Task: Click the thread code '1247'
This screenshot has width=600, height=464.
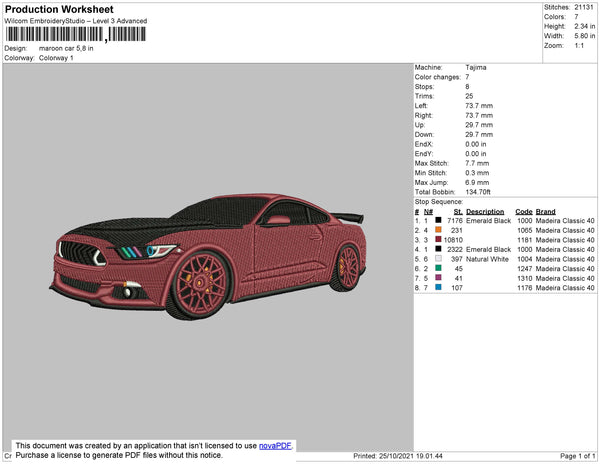Action: 525,269
